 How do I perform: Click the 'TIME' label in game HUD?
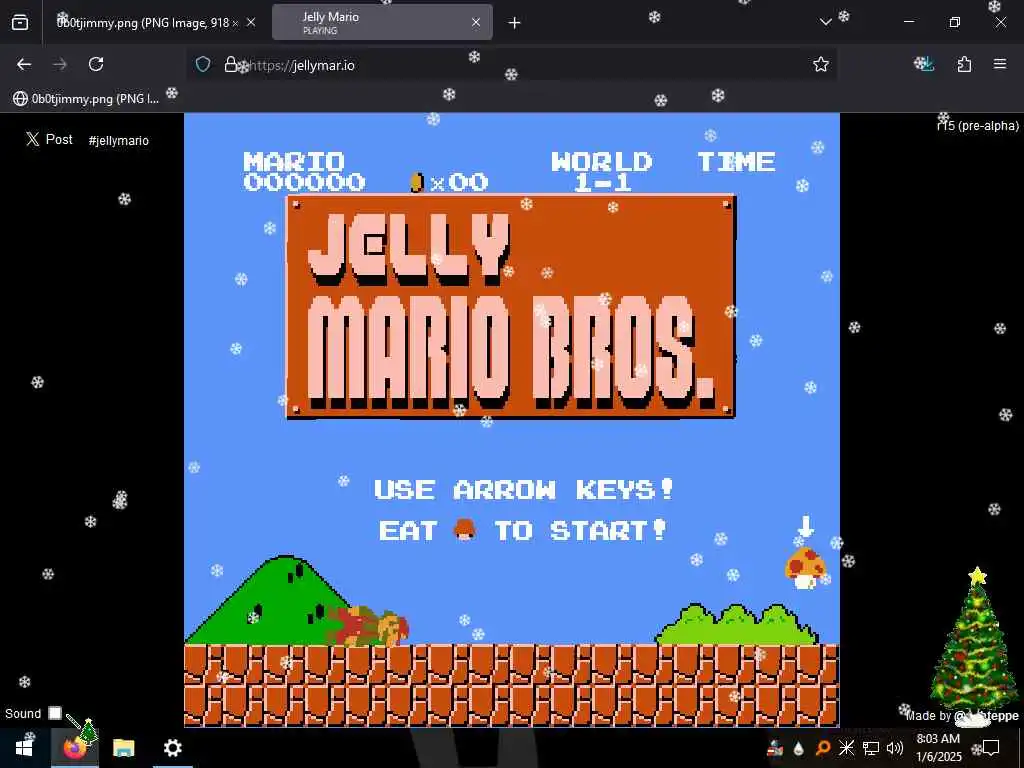[737, 161]
